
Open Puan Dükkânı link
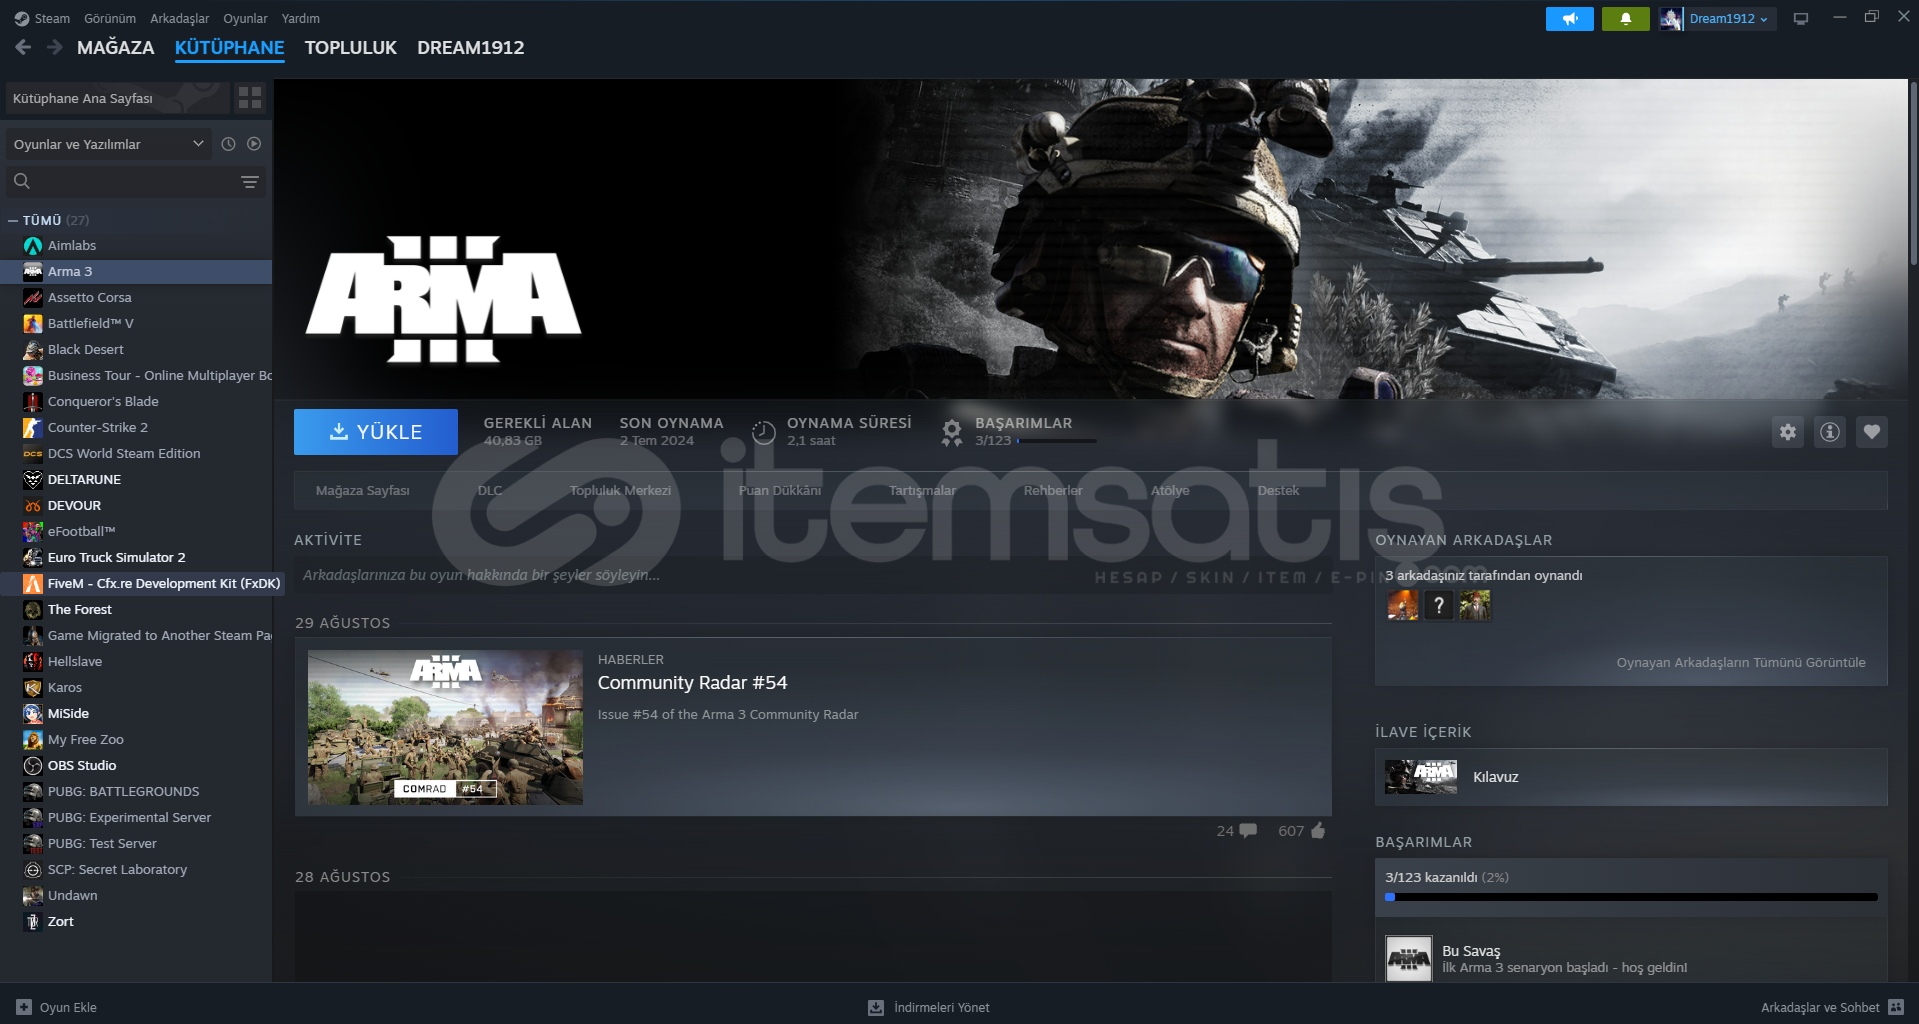[780, 490]
